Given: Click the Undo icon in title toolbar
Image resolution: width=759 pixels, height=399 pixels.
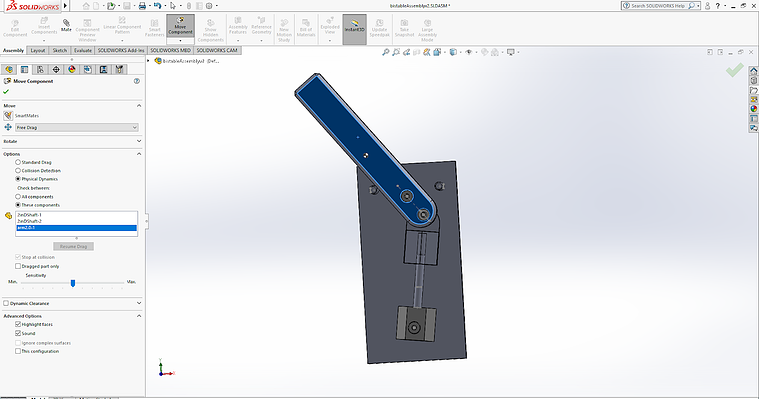Looking at the screenshot, I should tap(157, 6).
